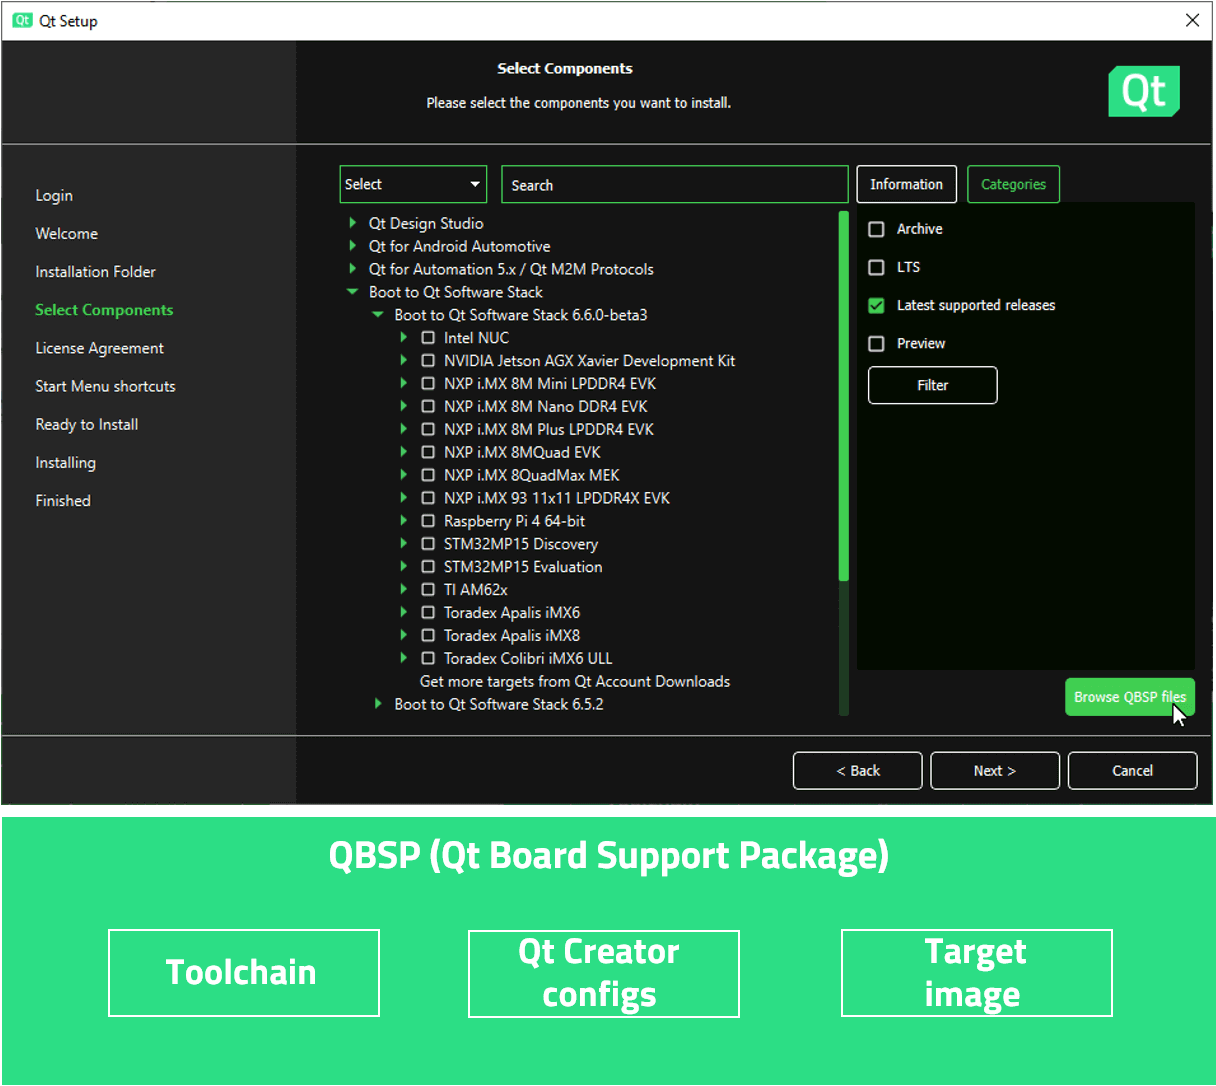Screen dimensions: 1216x1086
Task: Toggle the LTS filter checkbox
Action: tap(877, 267)
